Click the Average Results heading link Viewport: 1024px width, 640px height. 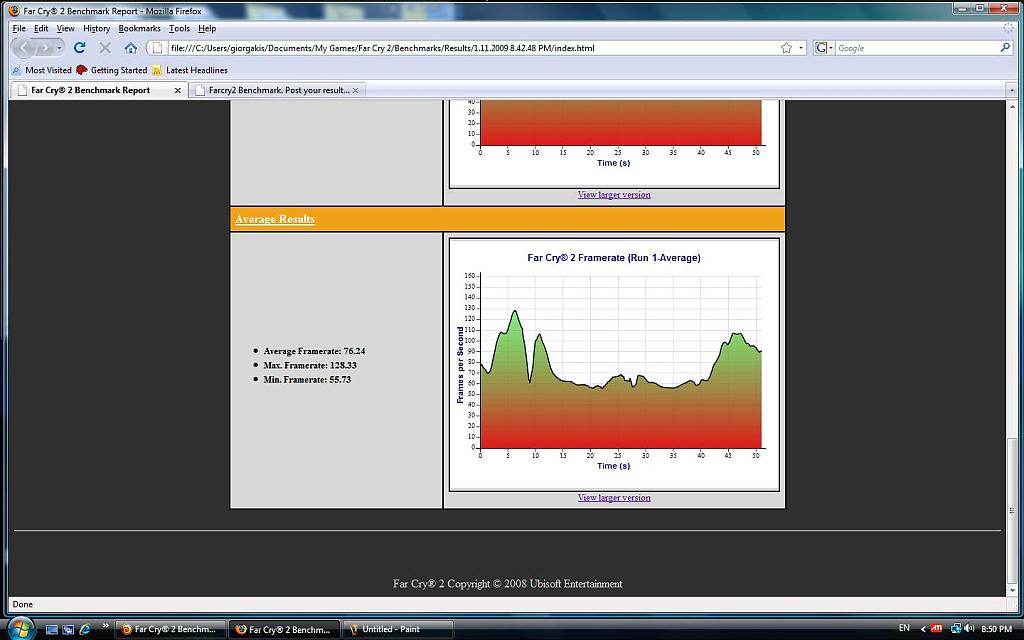pyautogui.click(x=275, y=219)
